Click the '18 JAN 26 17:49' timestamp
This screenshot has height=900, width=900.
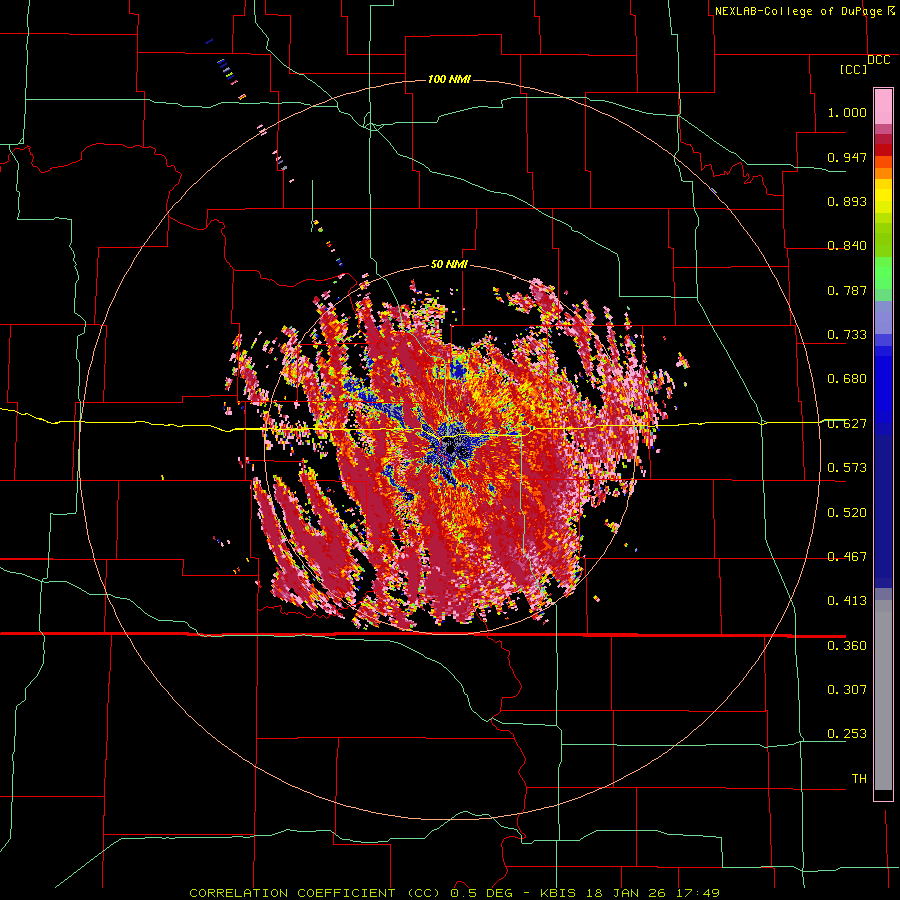(653, 893)
